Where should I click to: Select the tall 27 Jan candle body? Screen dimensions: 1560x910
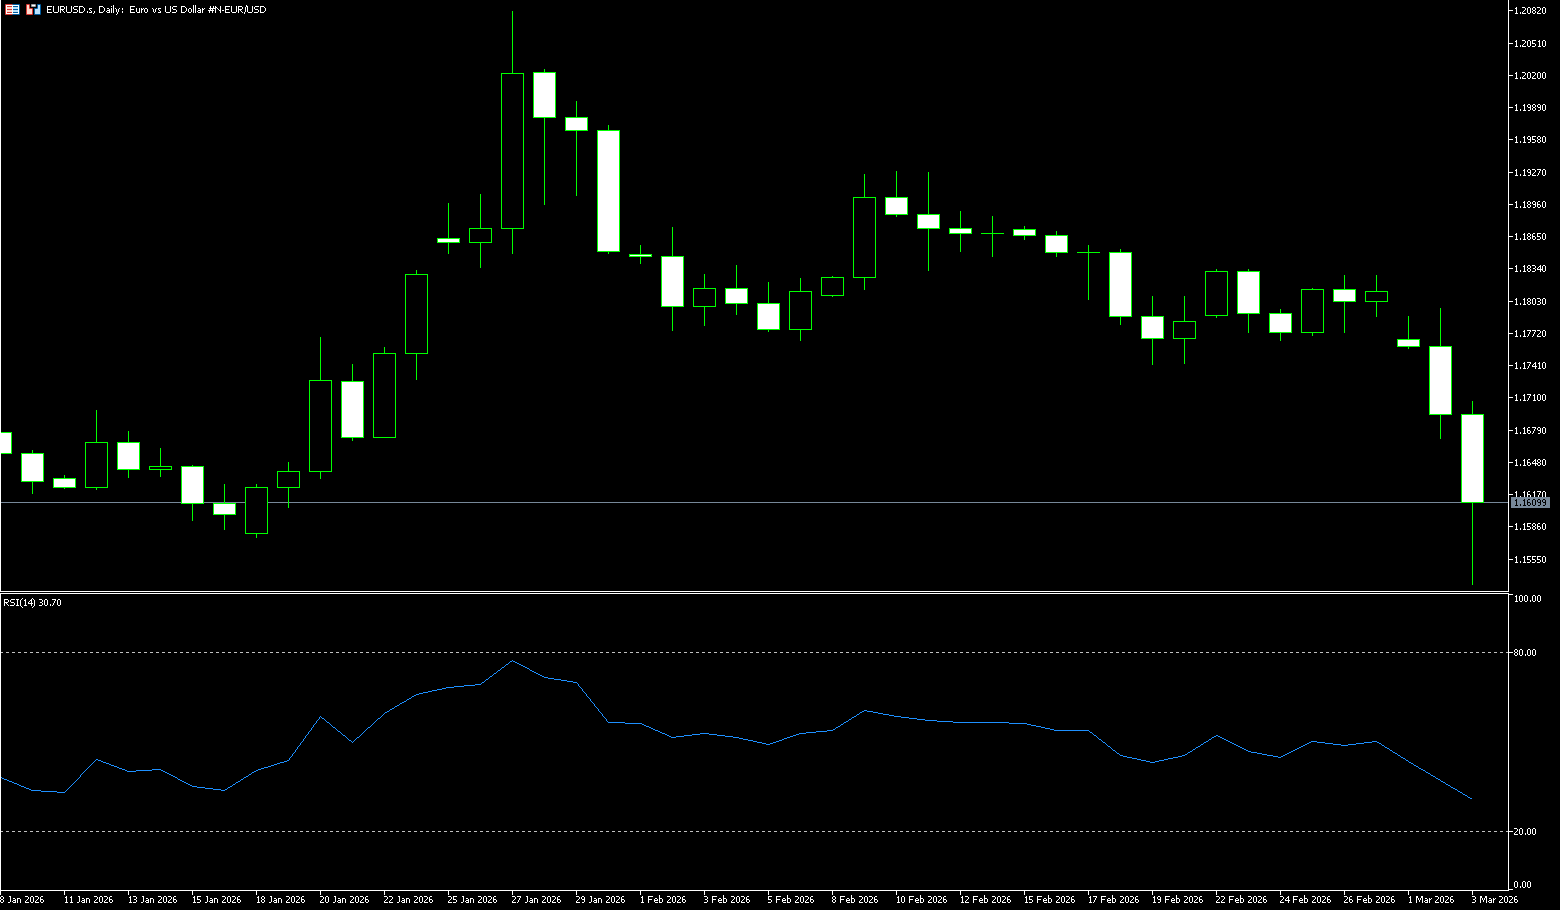(512, 150)
